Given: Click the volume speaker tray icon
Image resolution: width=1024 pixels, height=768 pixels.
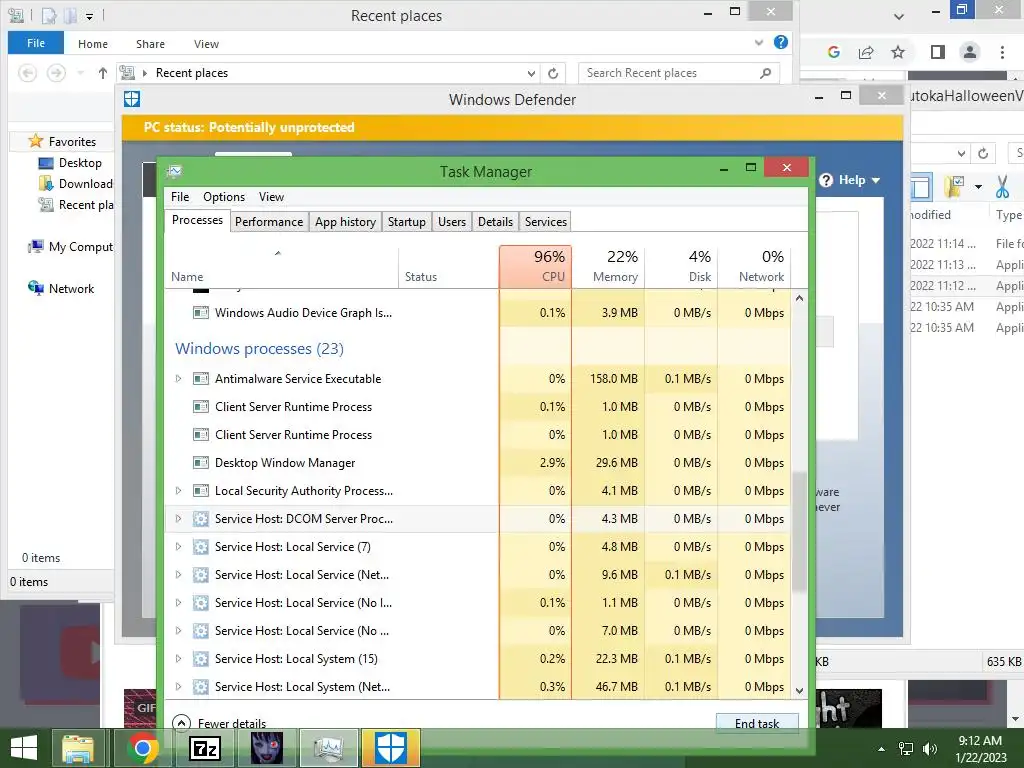Looking at the screenshot, I should click(930, 748).
